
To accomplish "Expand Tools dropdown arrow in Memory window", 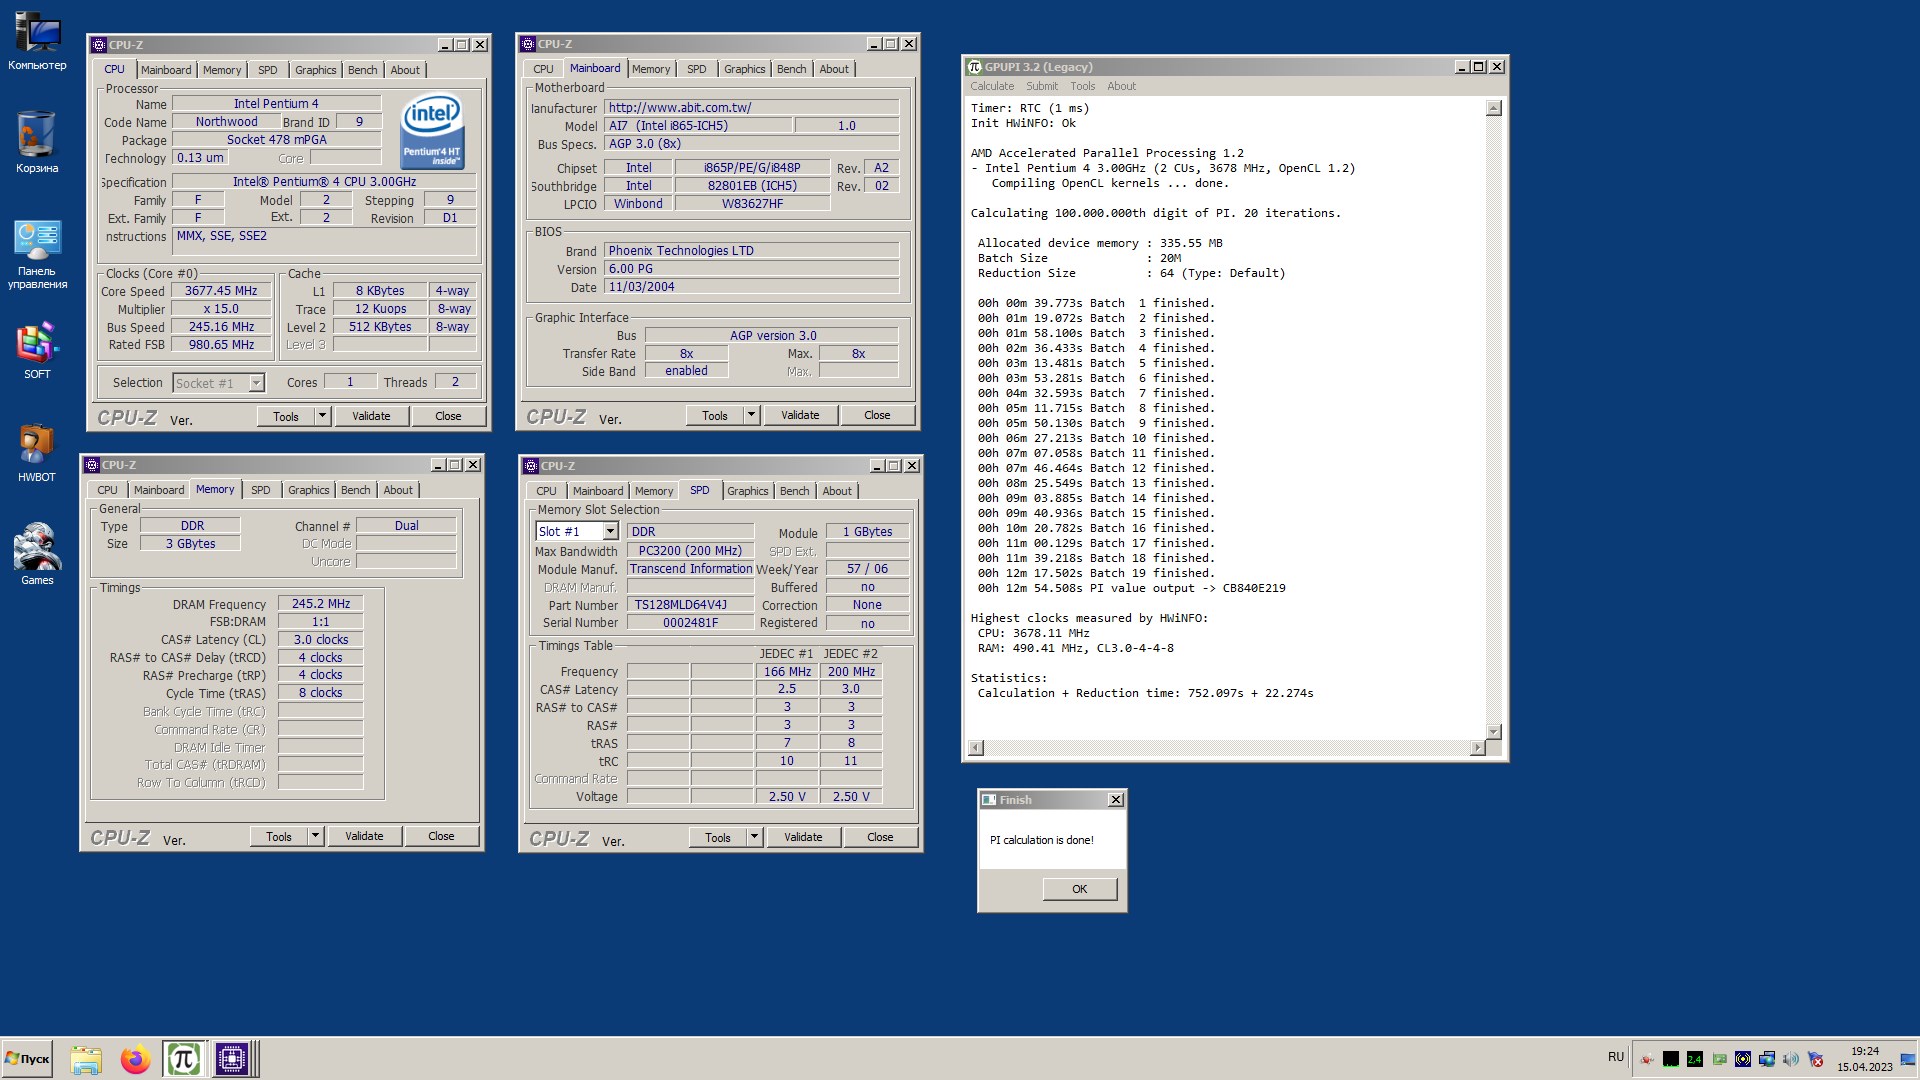I will [x=315, y=836].
